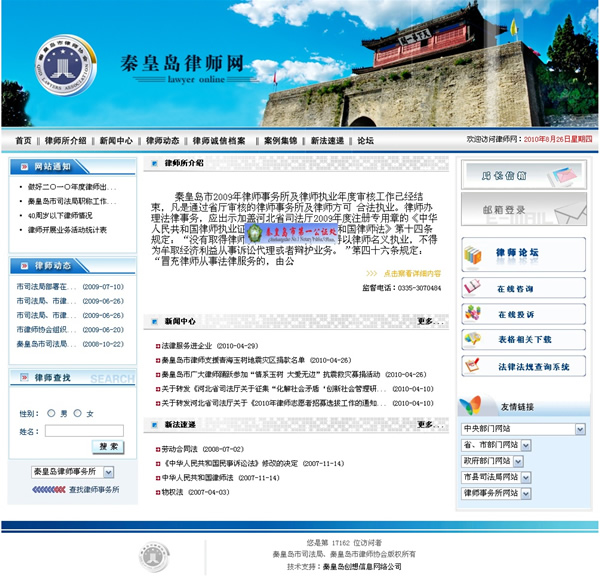
Task: Select the 男 gender radio button
Action: click(x=51, y=413)
